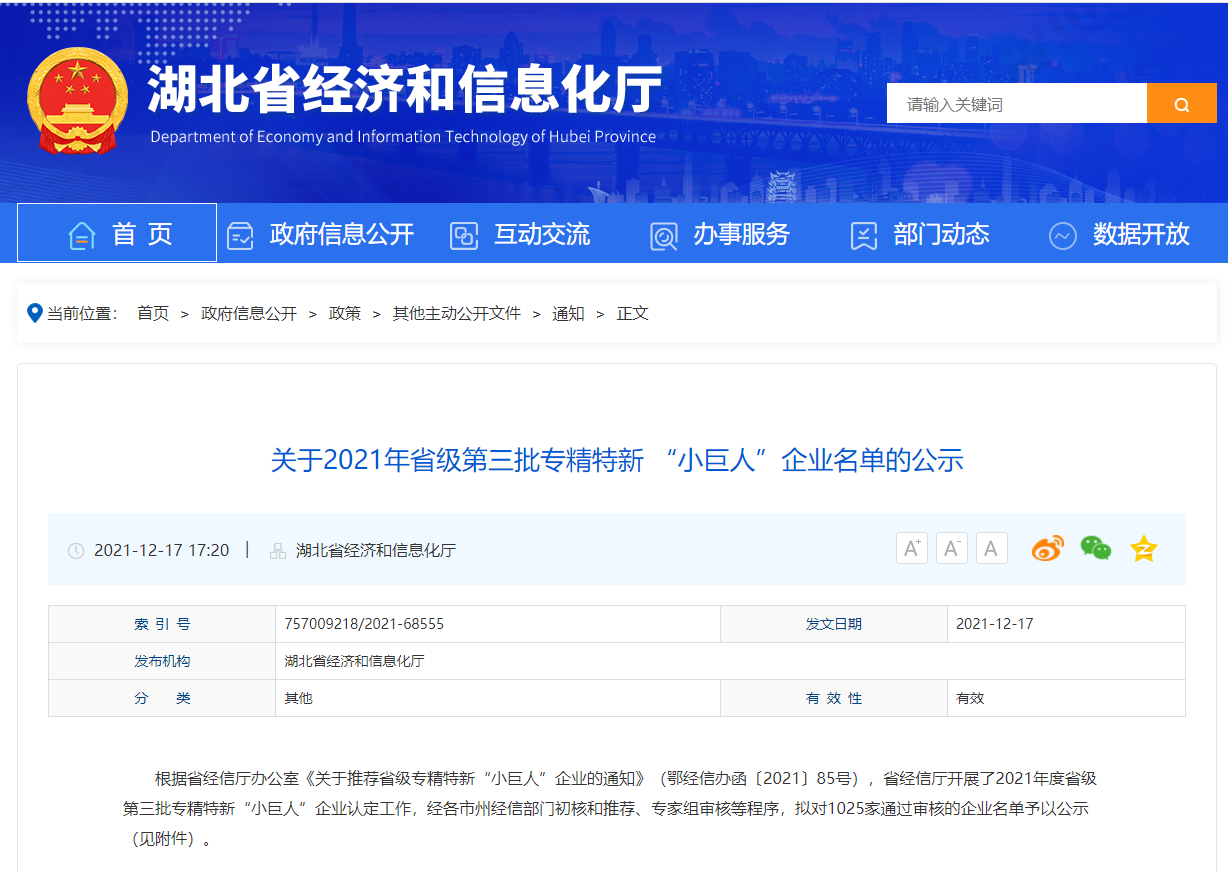Select the 互动交流 navigation tab

[x=540, y=236]
